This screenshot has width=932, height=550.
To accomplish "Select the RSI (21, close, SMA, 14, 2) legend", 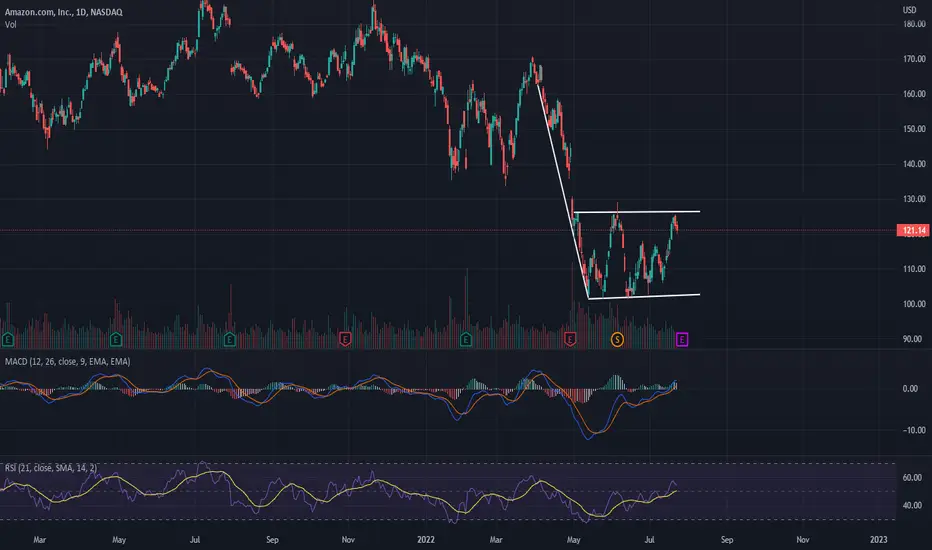I will click(51, 468).
